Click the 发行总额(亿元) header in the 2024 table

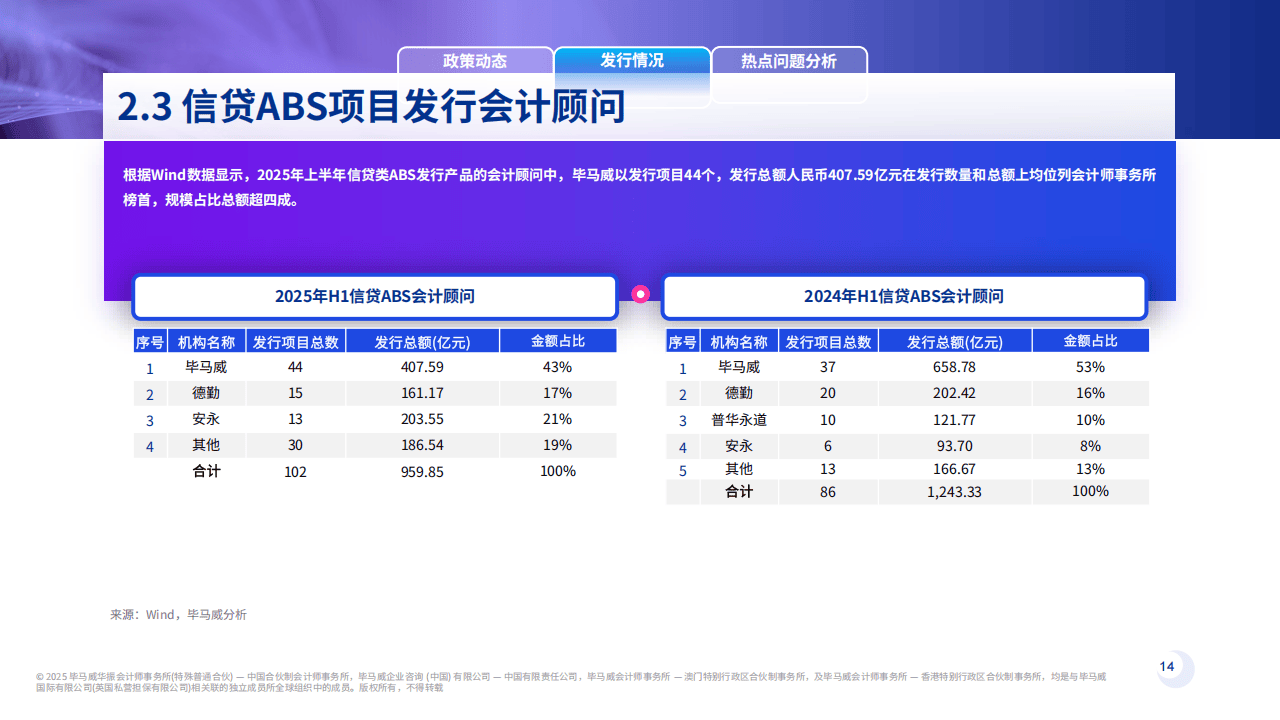[x=955, y=340]
